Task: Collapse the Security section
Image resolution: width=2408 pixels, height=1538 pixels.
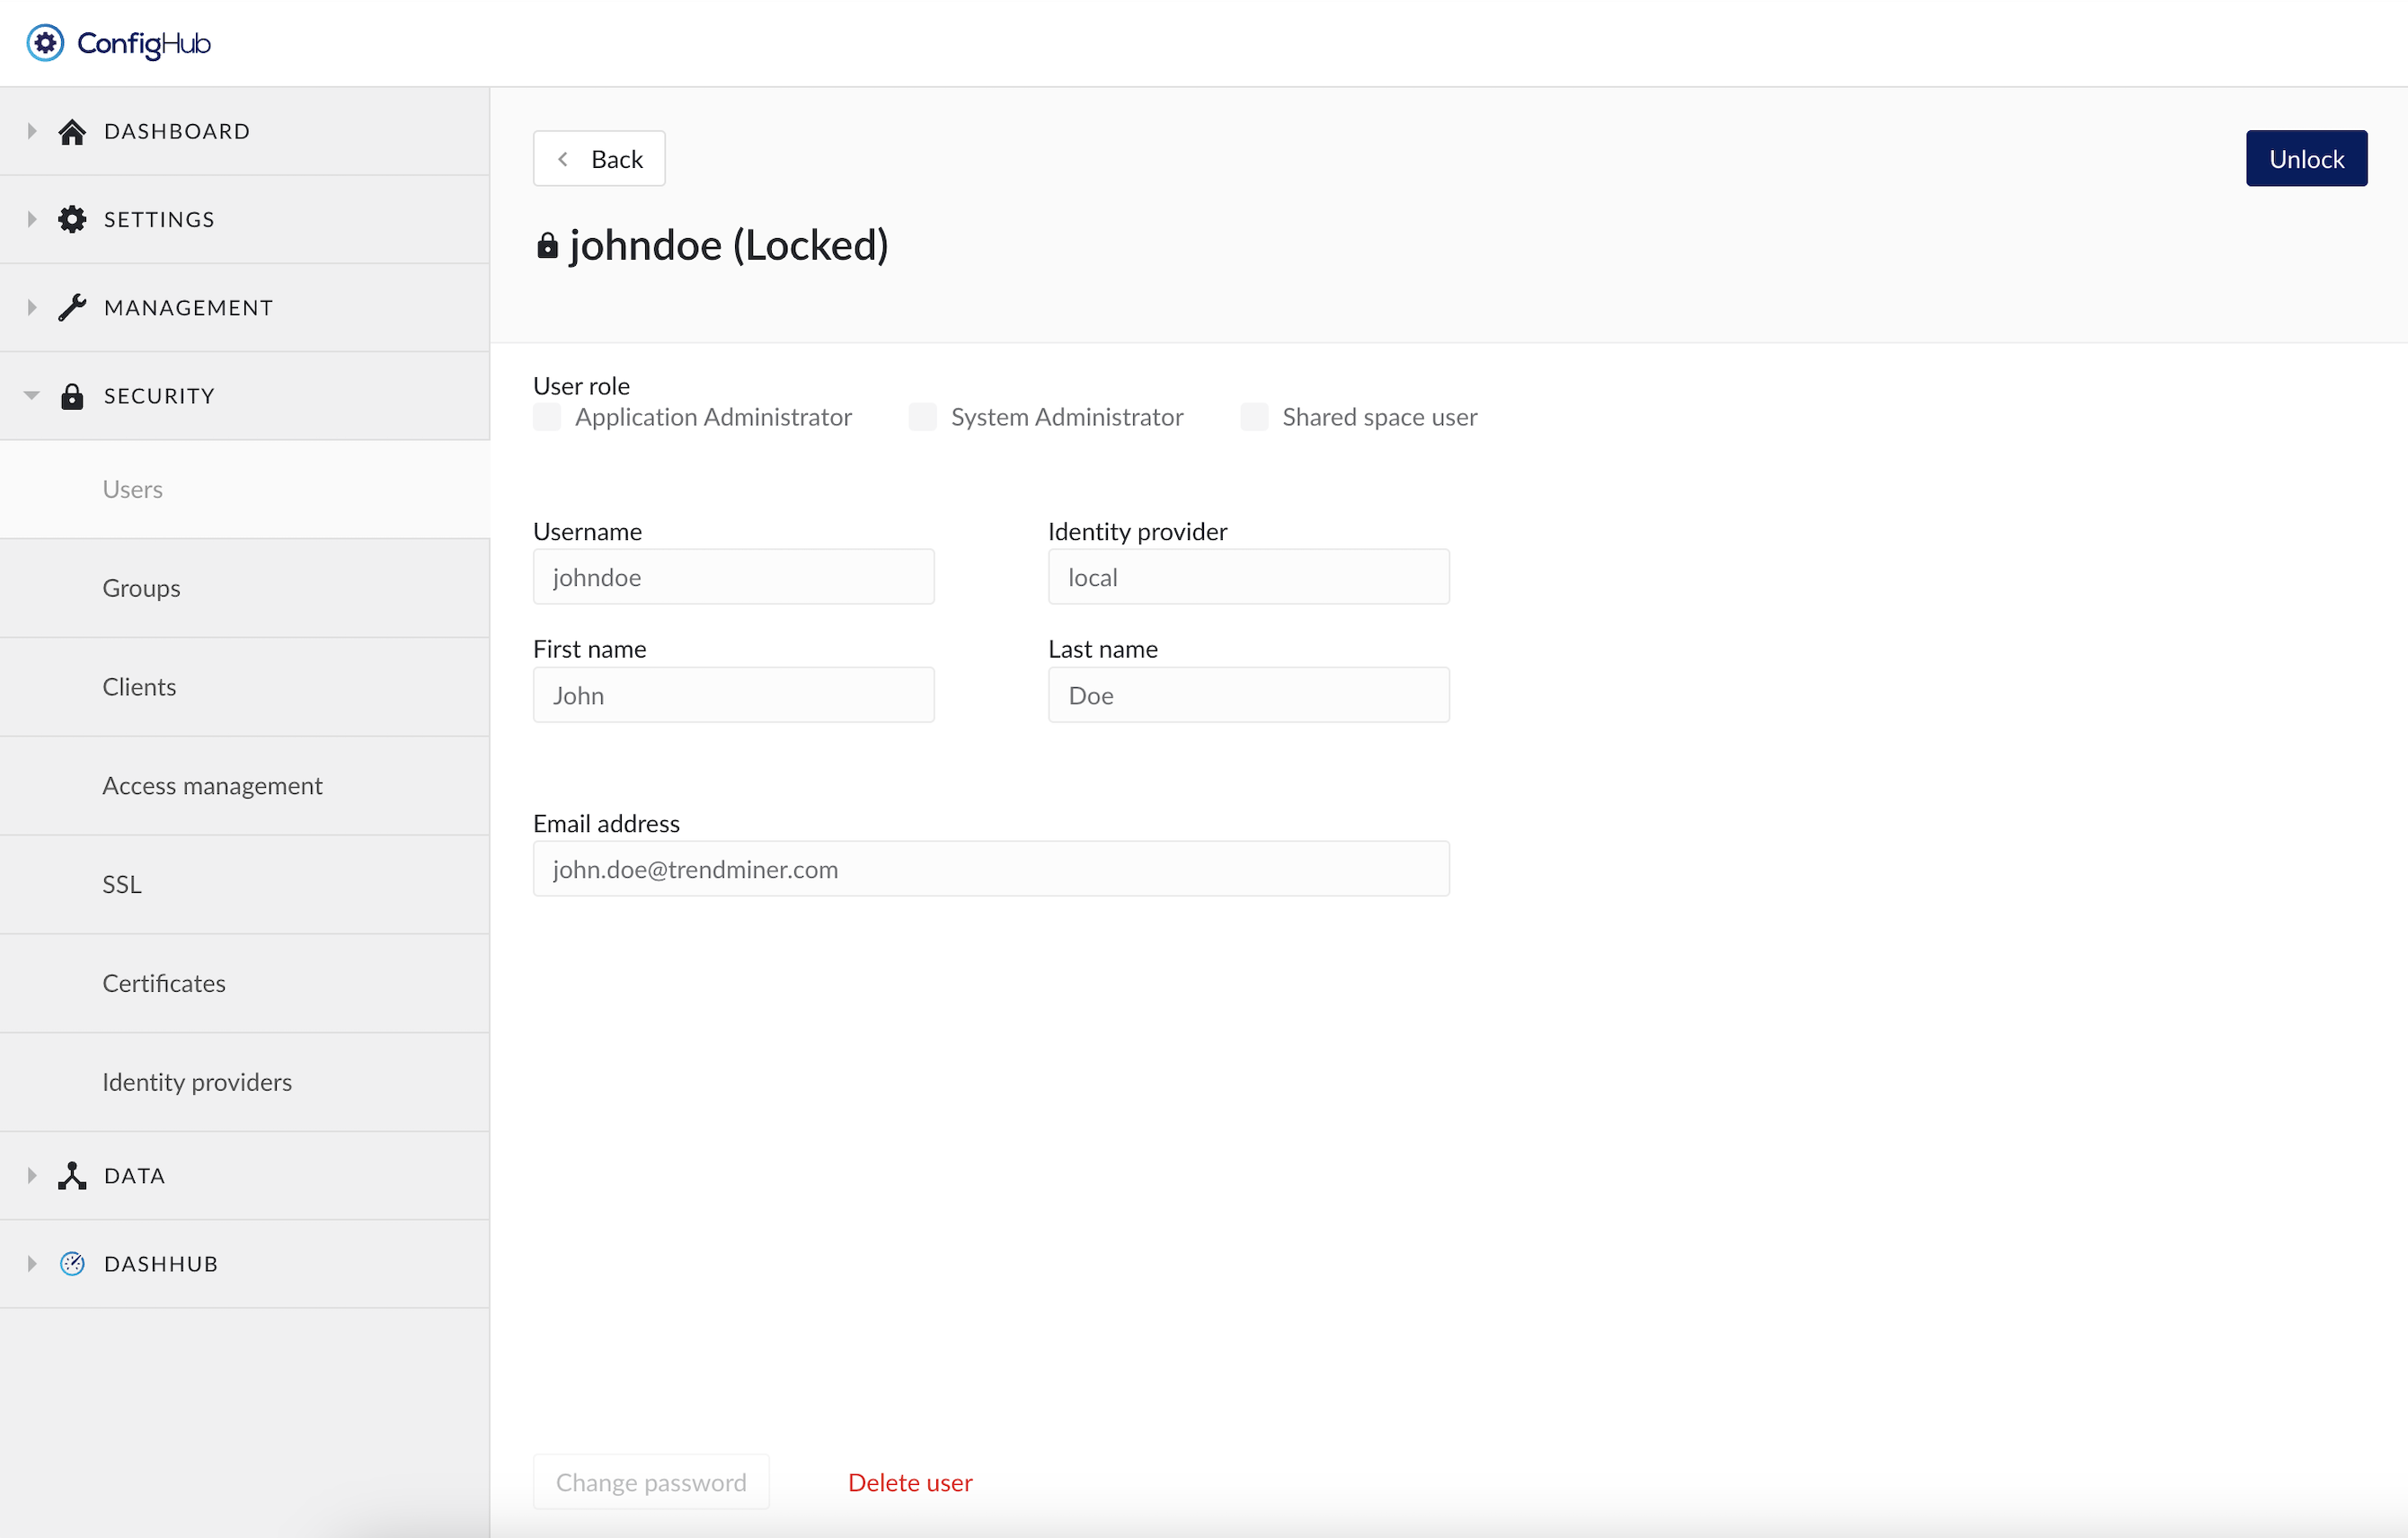Action: coord(31,395)
